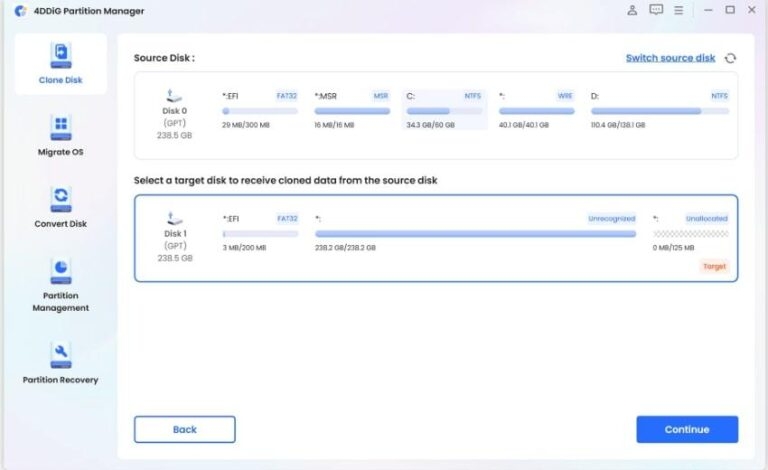Select the WRE recovery partition
The image size is (768, 470).
[x=536, y=109]
